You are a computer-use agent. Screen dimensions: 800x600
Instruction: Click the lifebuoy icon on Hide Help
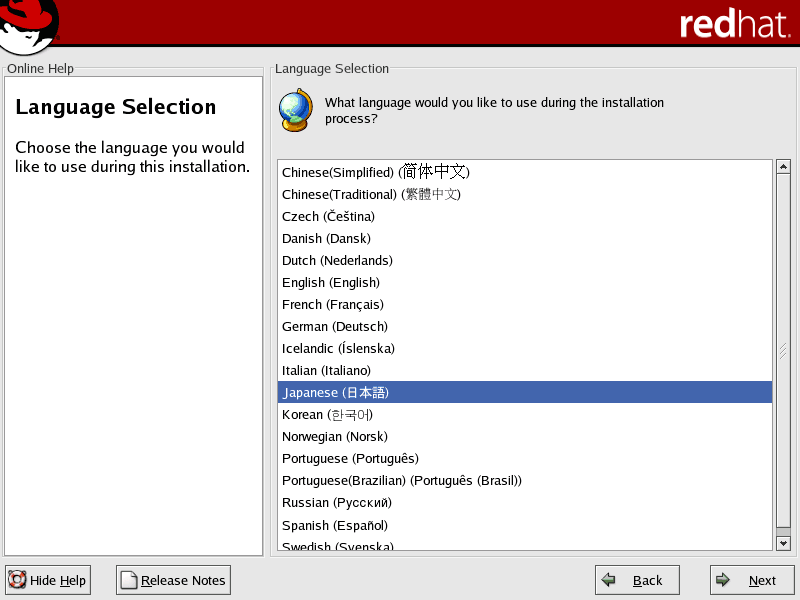point(17,580)
